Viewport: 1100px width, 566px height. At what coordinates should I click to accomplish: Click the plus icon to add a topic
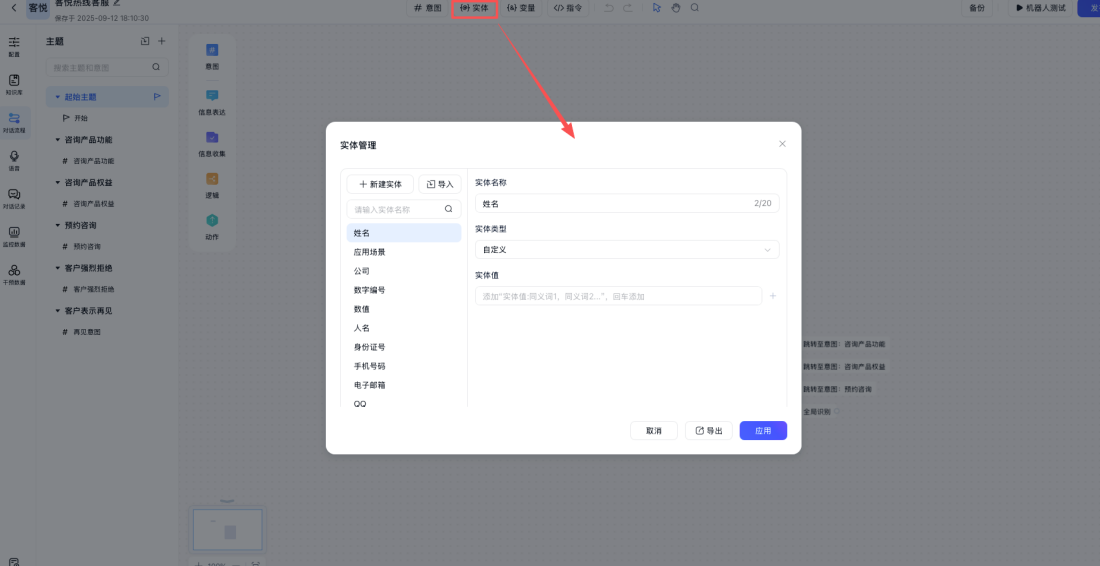click(162, 41)
